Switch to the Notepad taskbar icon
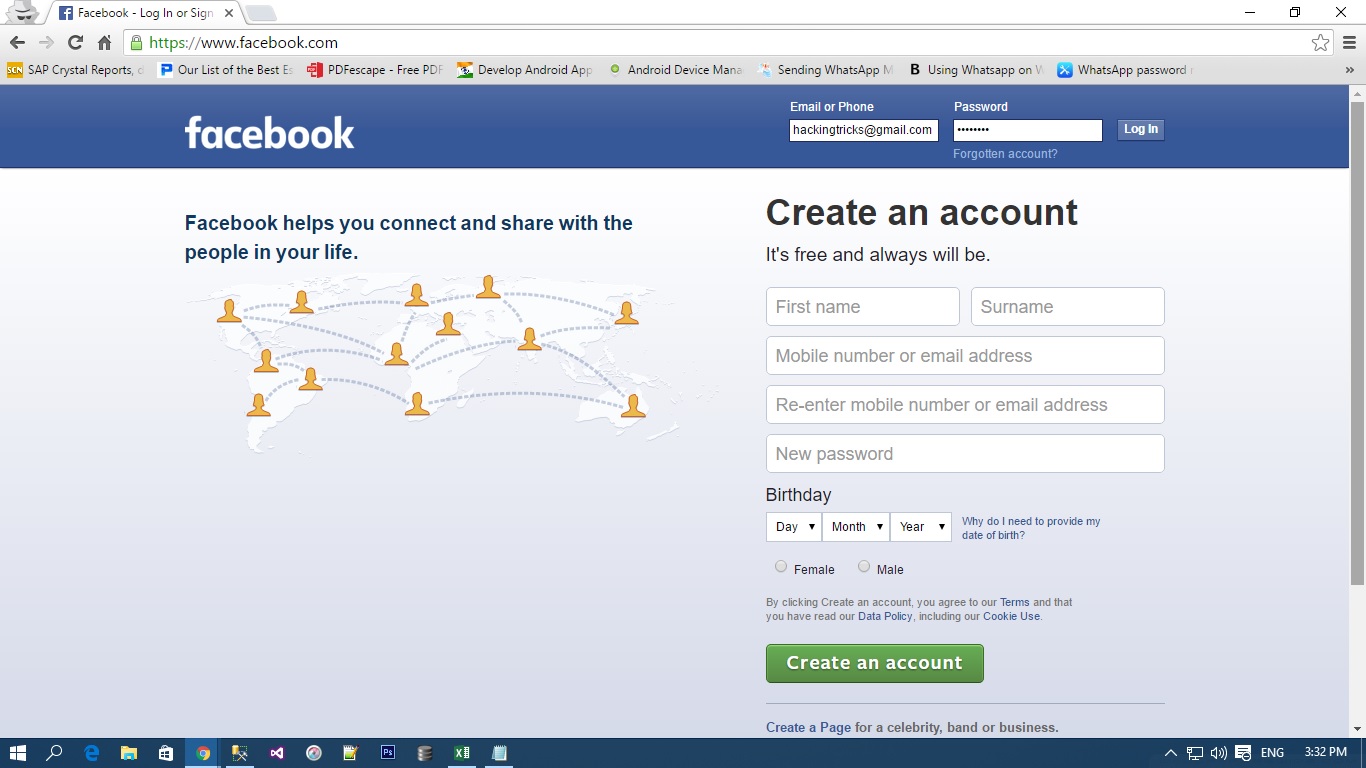Image resolution: width=1366 pixels, height=768 pixels. click(x=499, y=753)
